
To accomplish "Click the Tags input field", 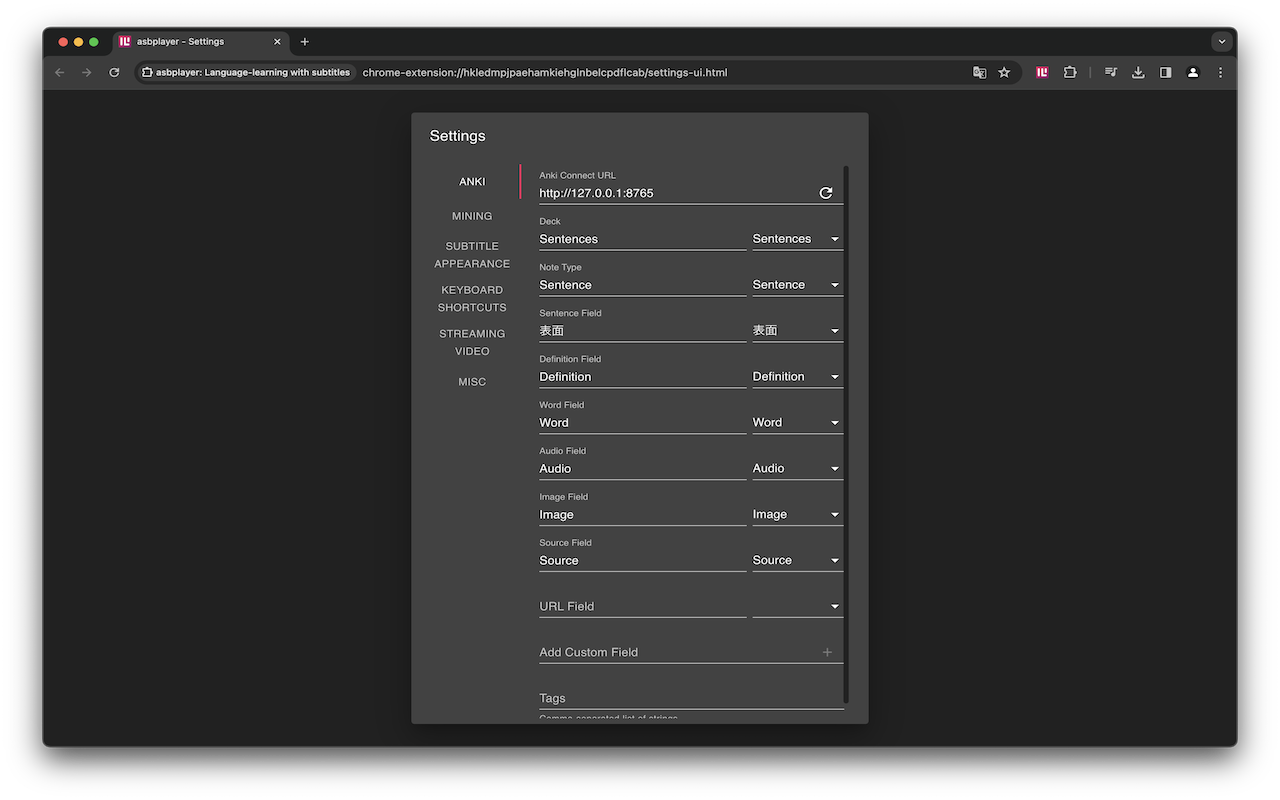I will click(691, 698).
